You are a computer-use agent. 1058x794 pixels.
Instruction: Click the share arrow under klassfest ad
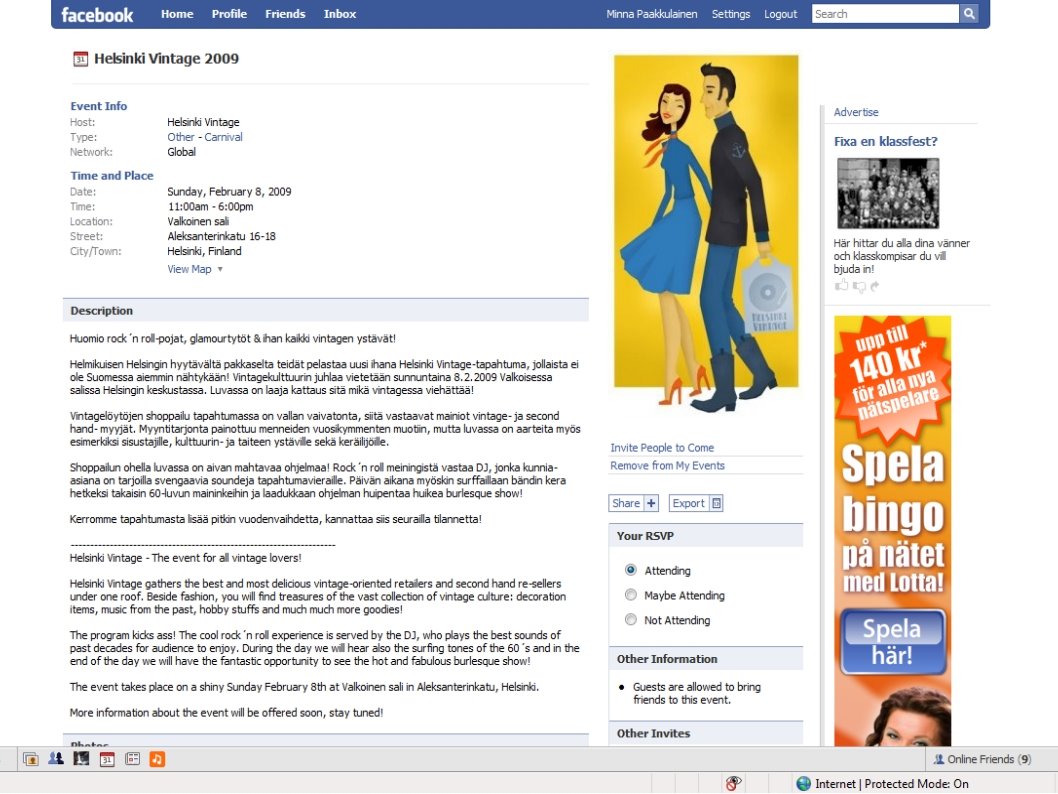coord(875,286)
